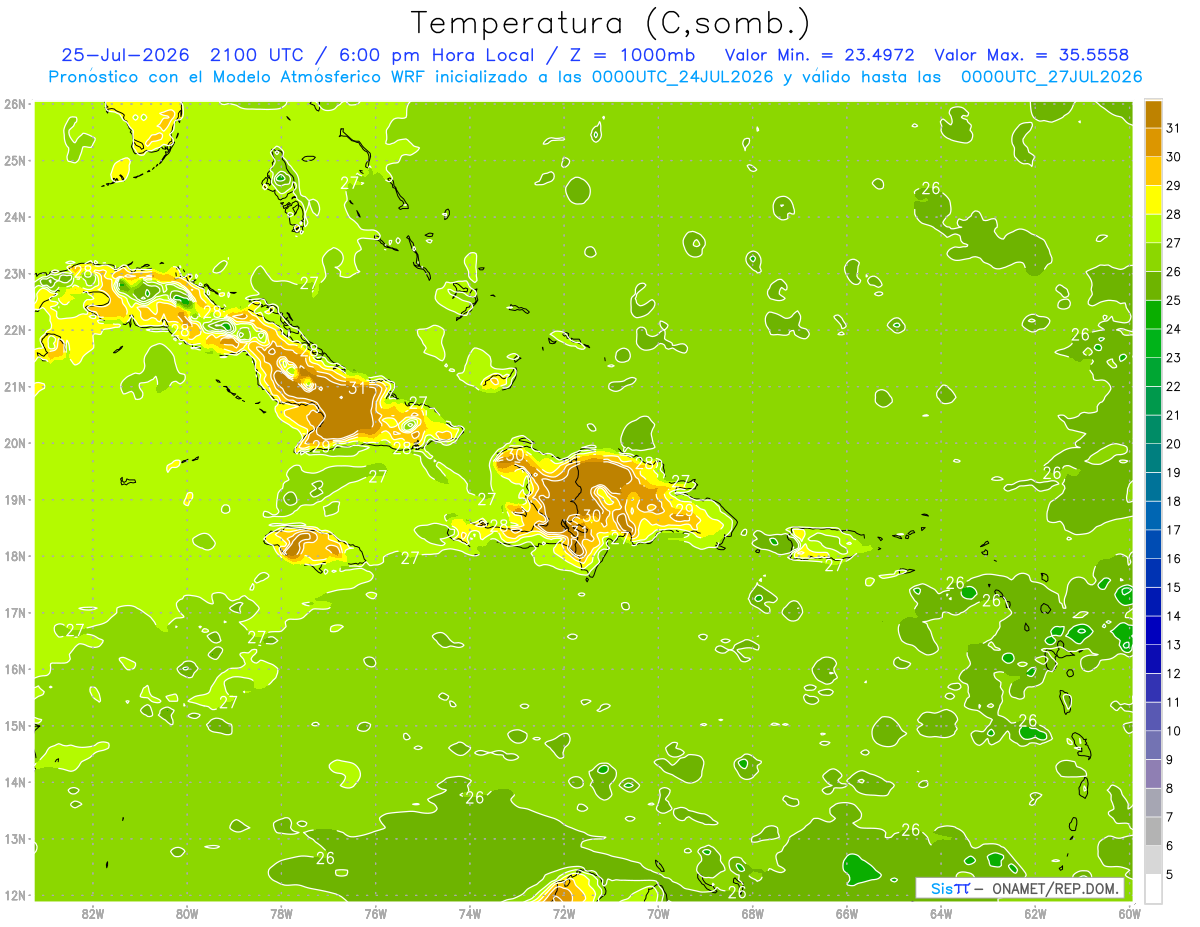Click the brown color bar segment above 31
The height and width of the screenshot is (927, 1200).
(x=1153, y=114)
